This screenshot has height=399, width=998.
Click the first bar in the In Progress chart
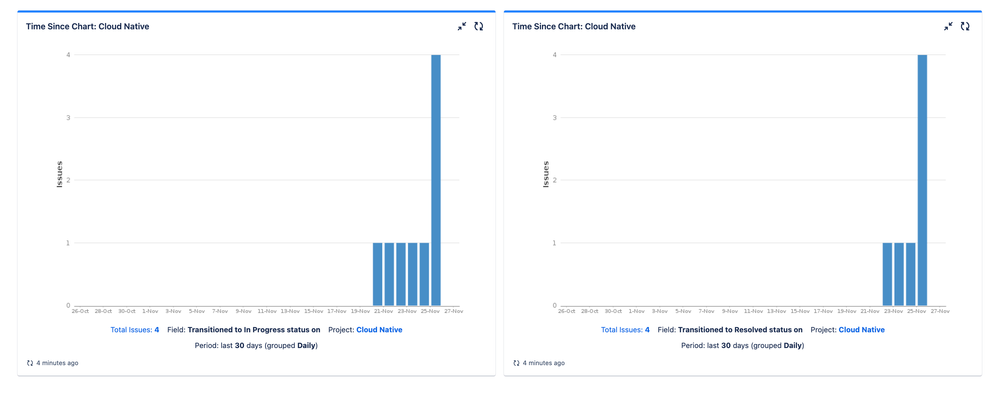[378, 274]
